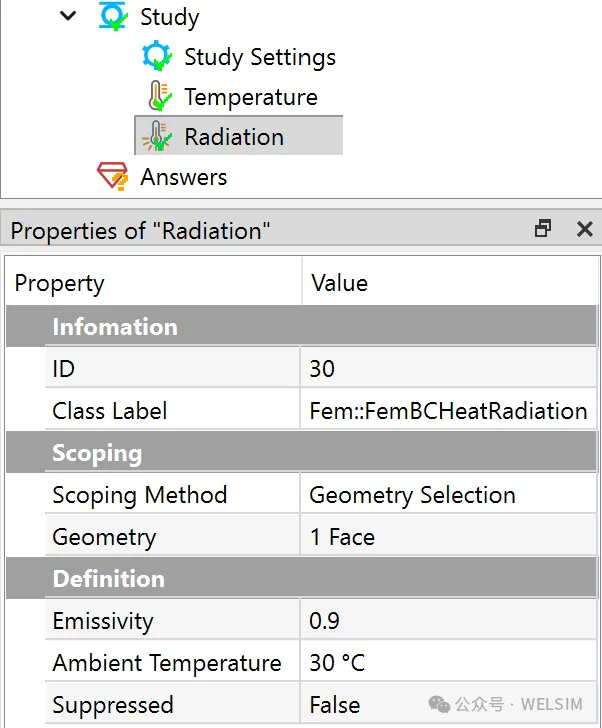Collapse the Study tree node
602x728 pixels.
coord(68,17)
